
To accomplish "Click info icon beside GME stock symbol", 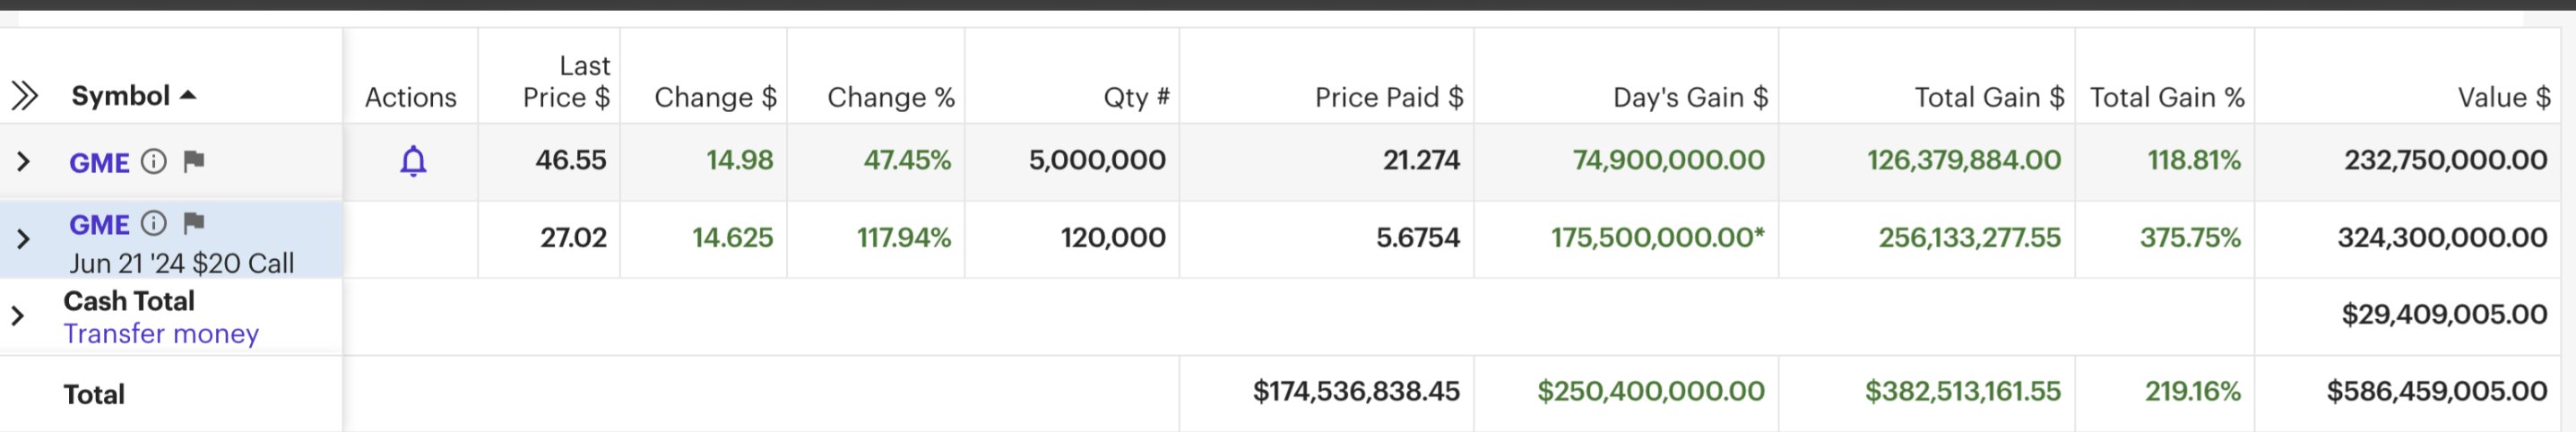I will (x=153, y=161).
